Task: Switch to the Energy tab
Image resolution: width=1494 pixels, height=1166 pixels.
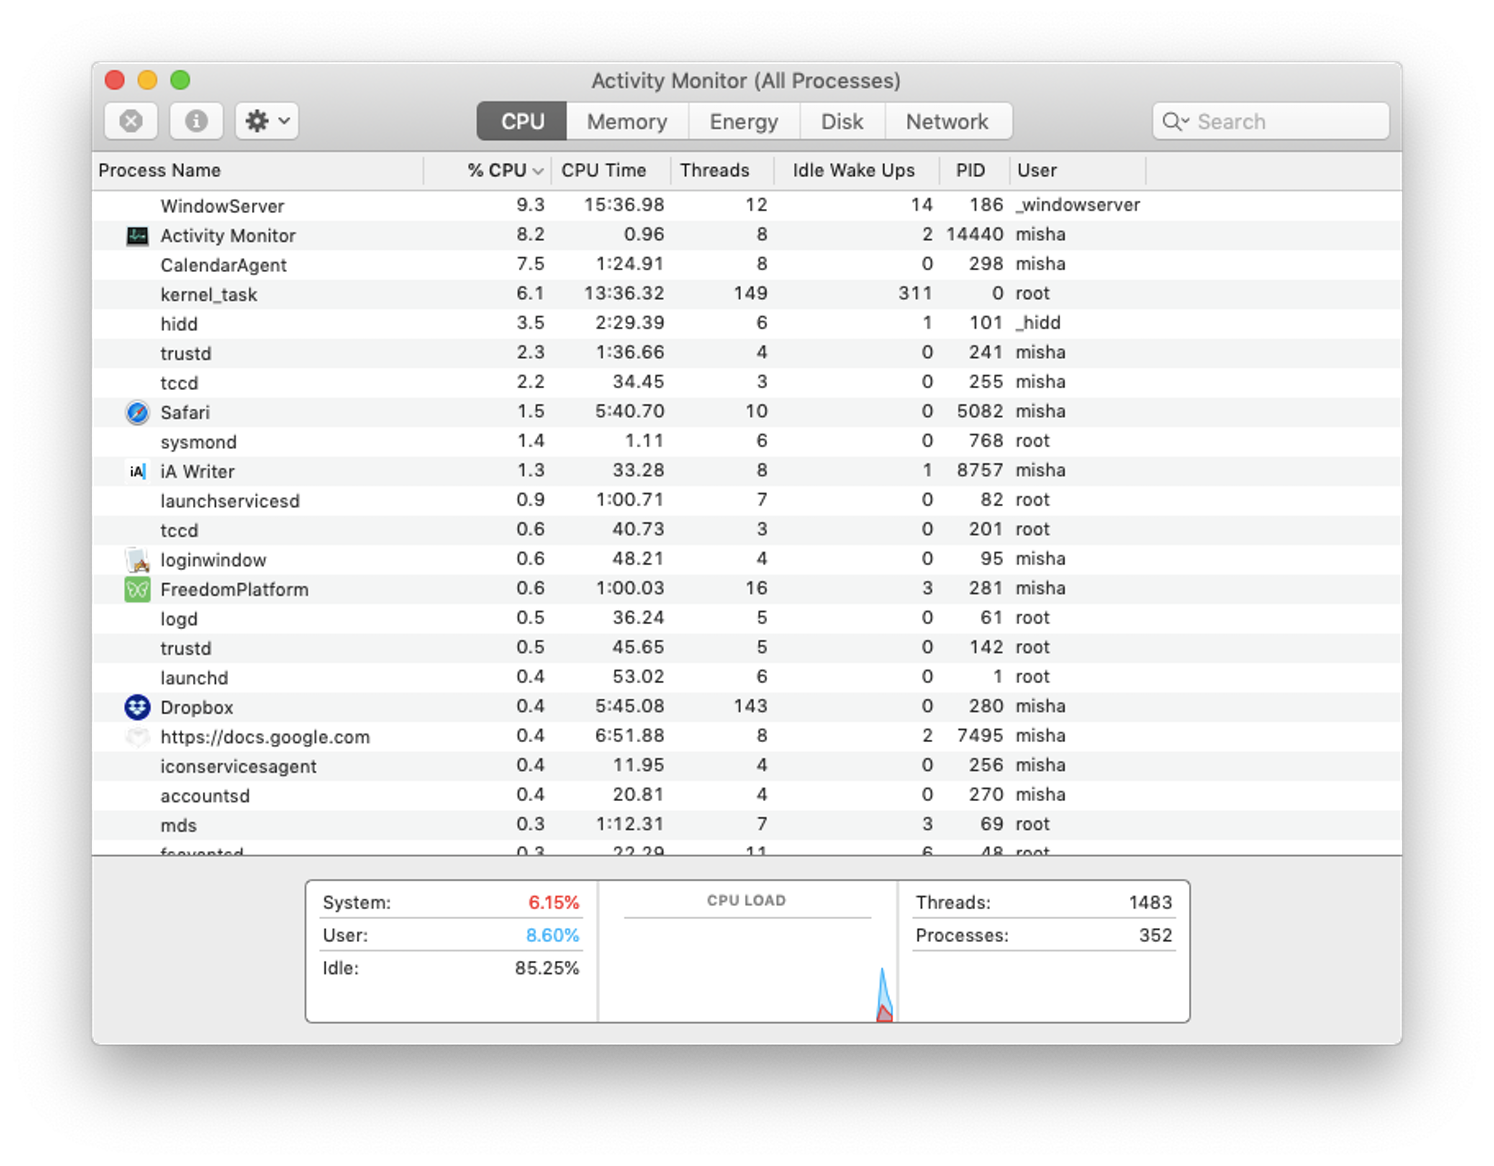Action: click(x=743, y=121)
